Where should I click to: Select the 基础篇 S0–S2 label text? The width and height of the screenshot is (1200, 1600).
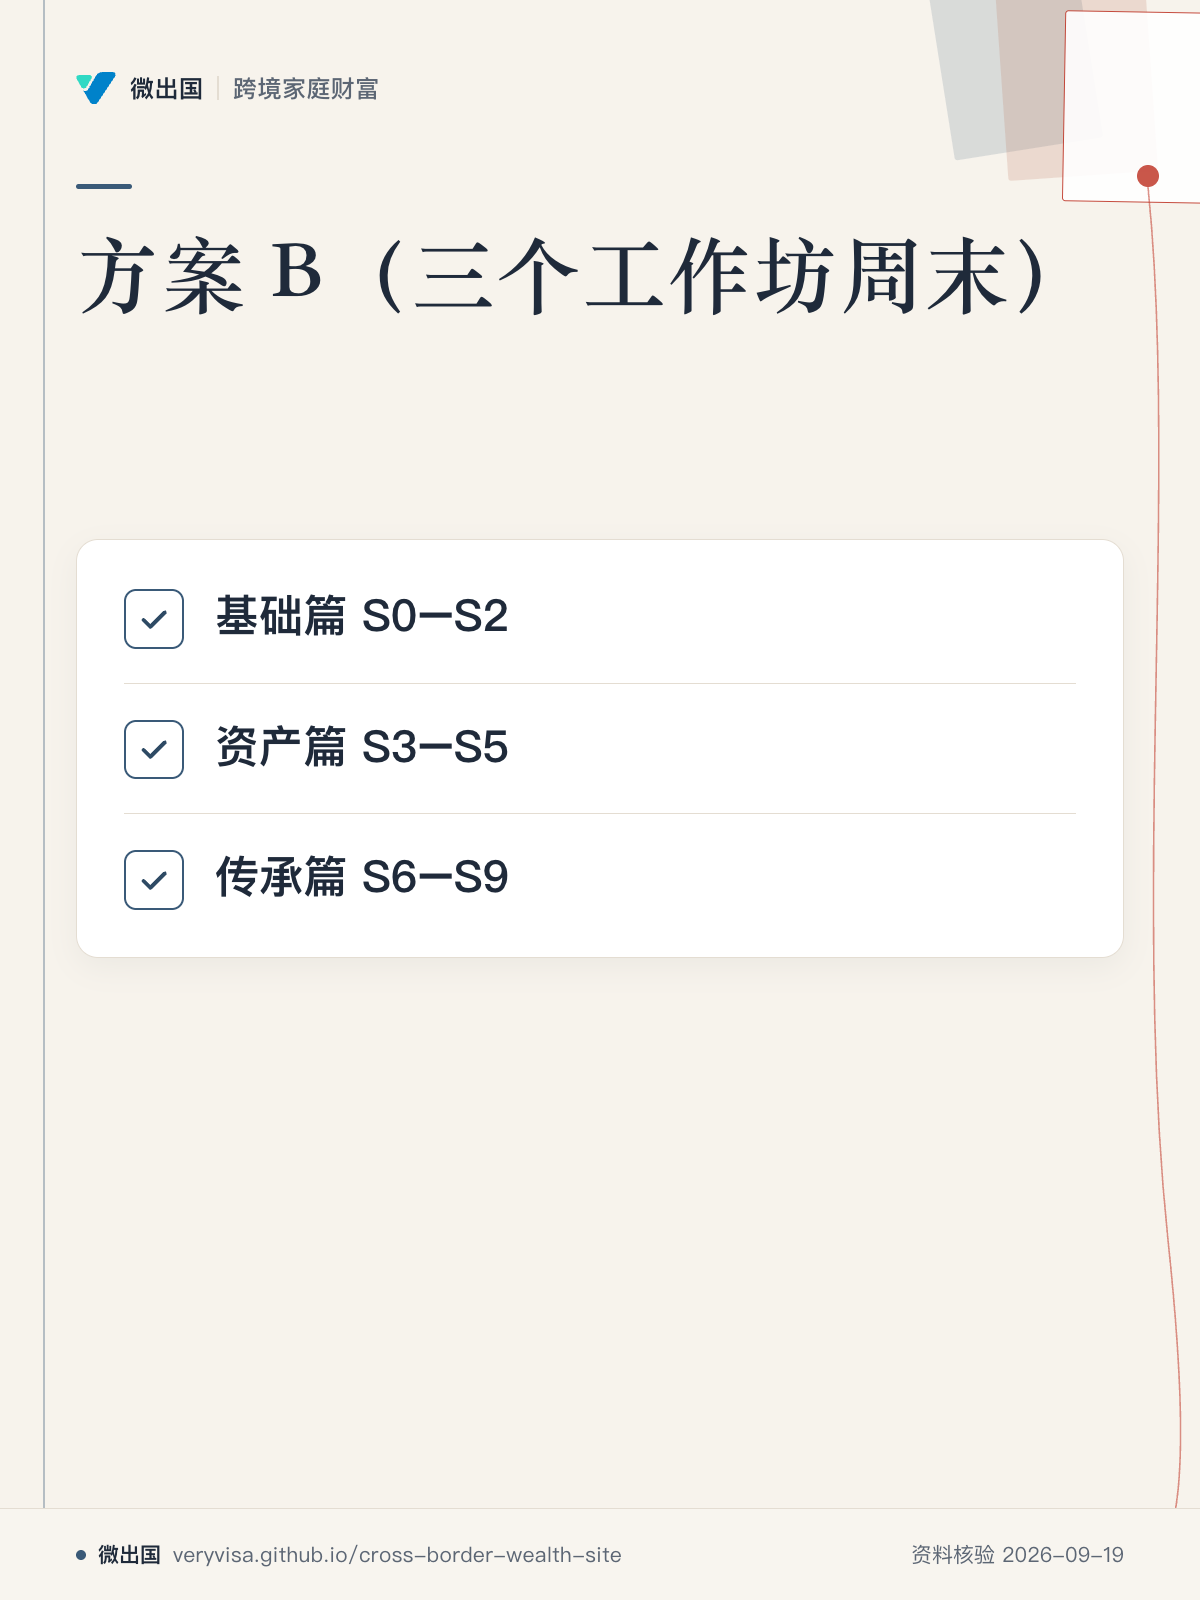click(362, 616)
